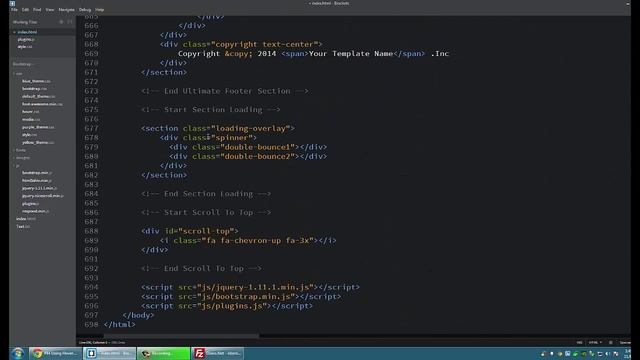Screen dimensions: 640x360
Task: Open respond.min.js in the file tree
Action: [x=36, y=211]
